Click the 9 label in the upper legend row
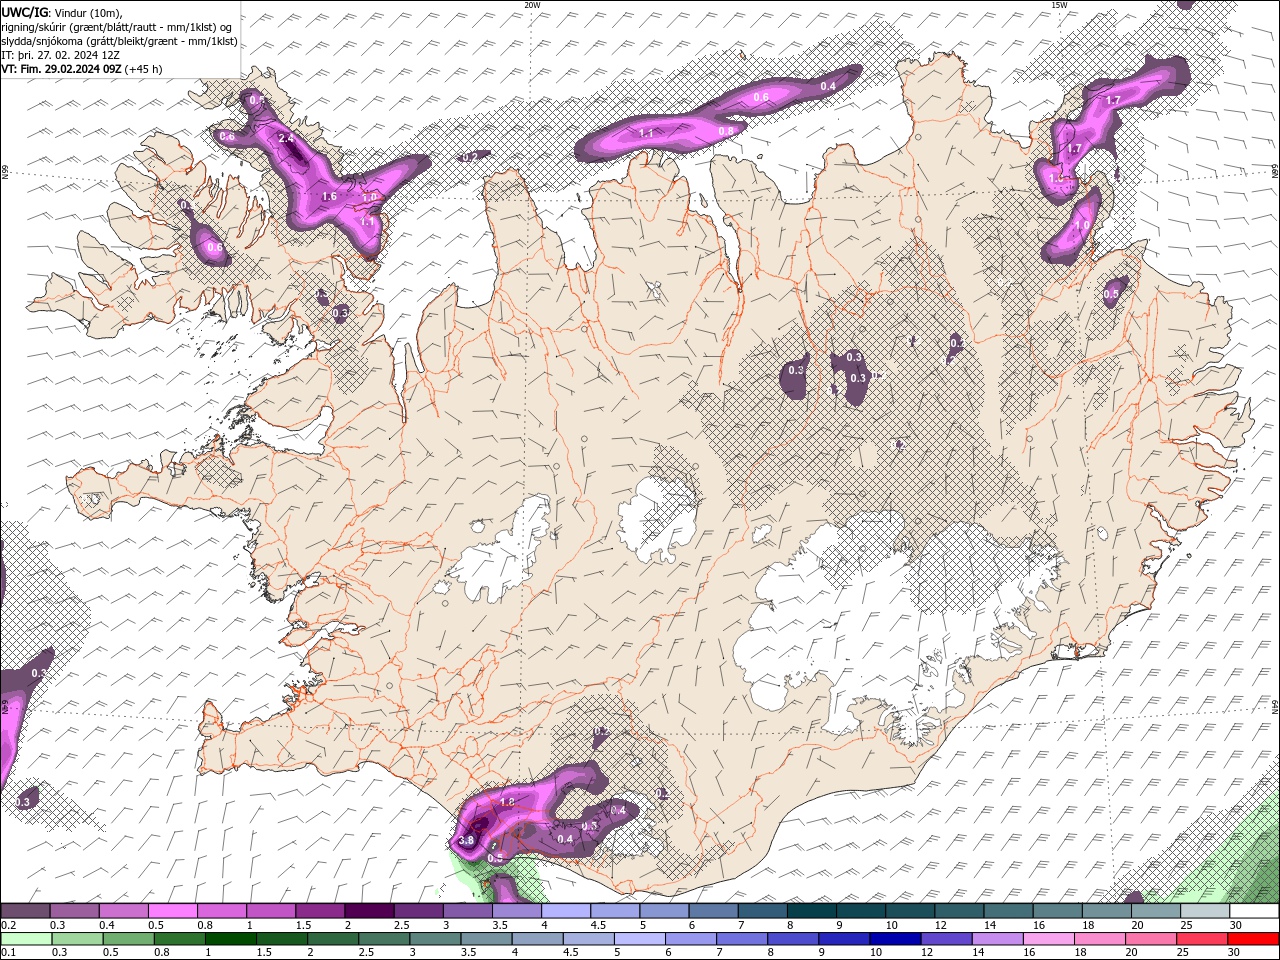 click(x=840, y=925)
